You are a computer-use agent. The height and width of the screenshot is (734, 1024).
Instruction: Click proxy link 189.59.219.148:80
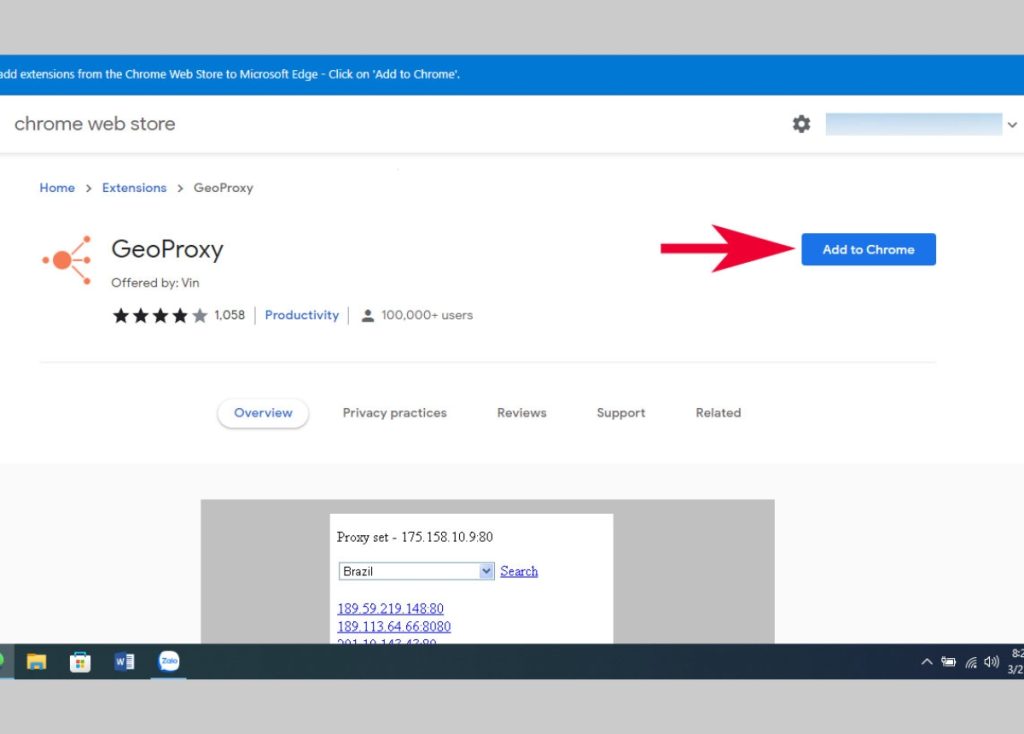click(x=391, y=609)
